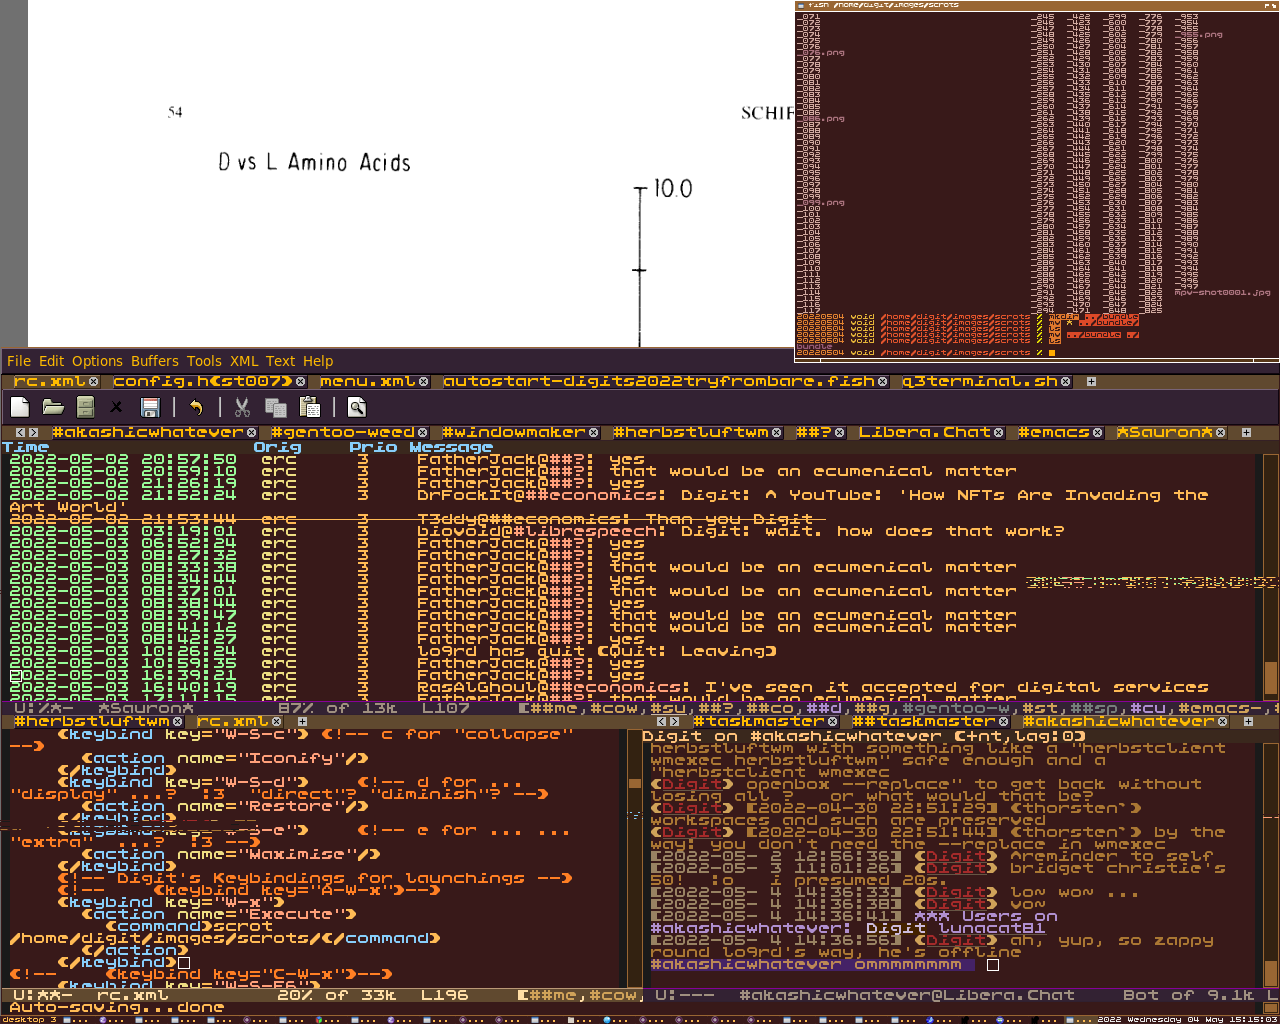Open the Text menu
The height and width of the screenshot is (1024, 1280).
pyautogui.click(x=281, y=361)
